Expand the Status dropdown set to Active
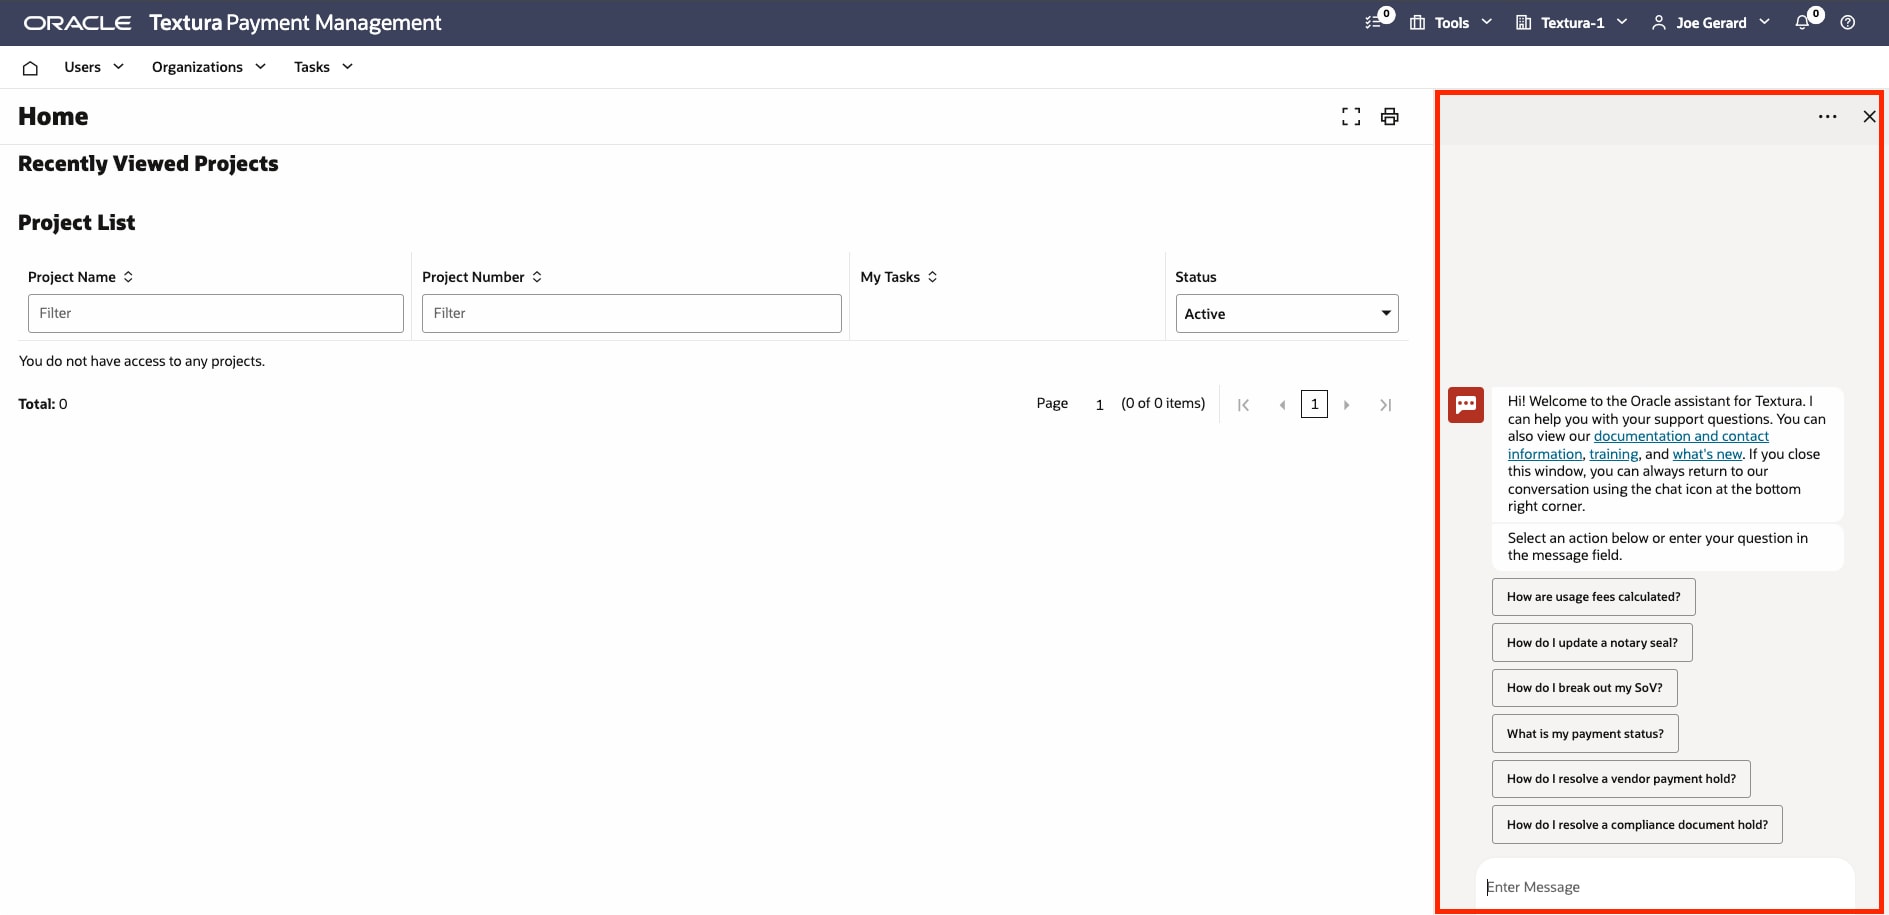 point(1287,314)
